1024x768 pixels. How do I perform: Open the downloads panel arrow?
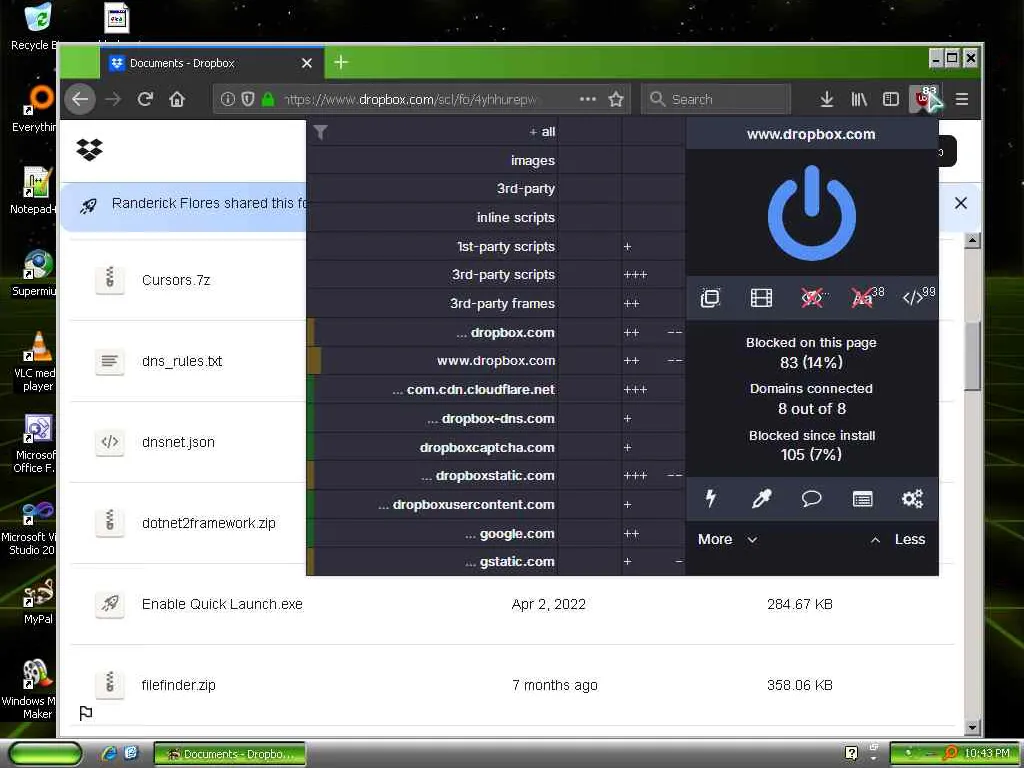click(x=826, y=99)
